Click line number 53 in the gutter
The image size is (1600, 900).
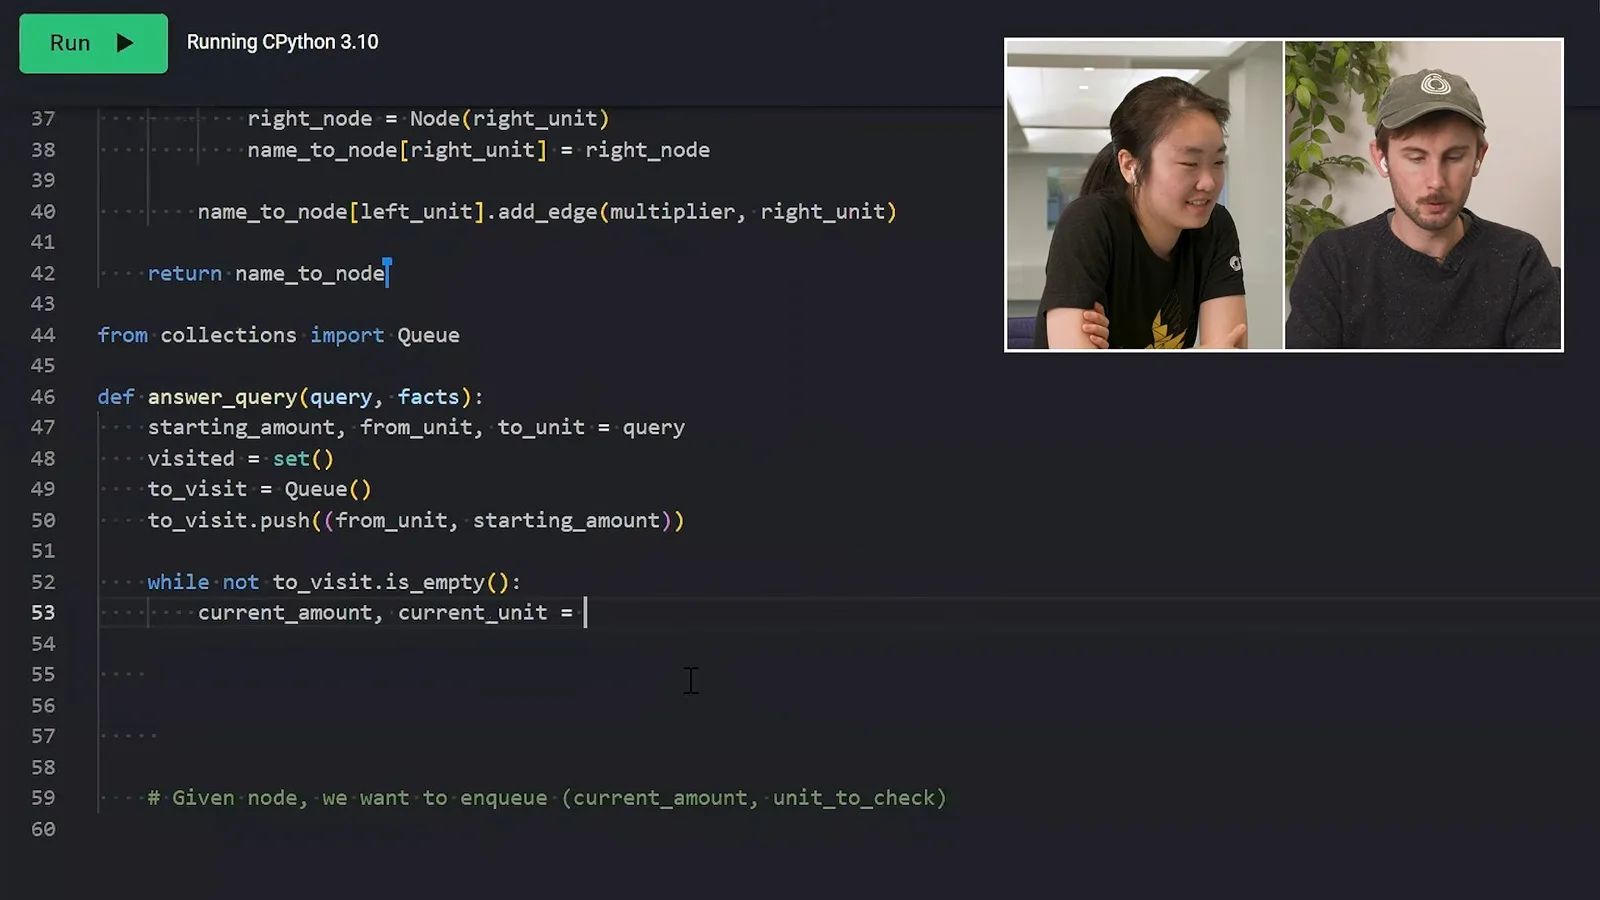[x=43, y=612]
